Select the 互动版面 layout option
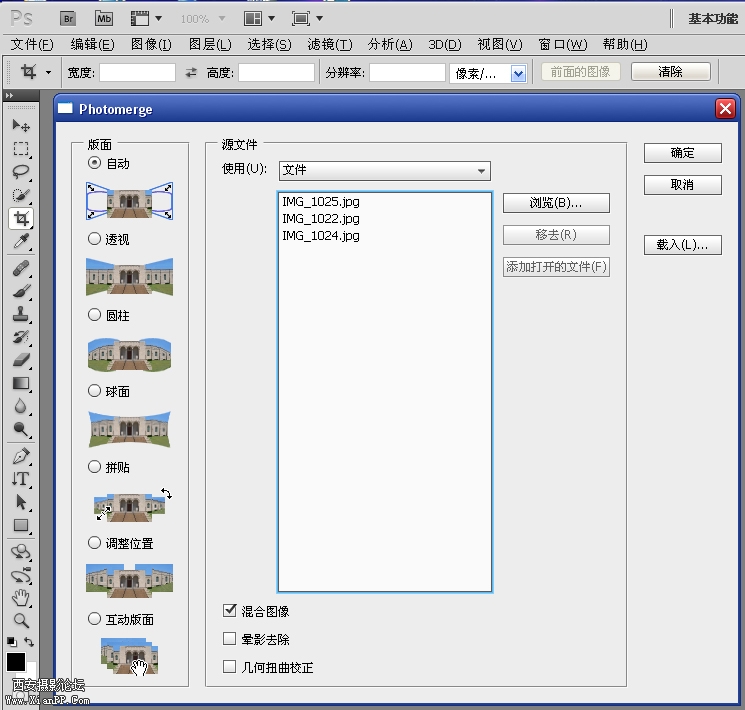The height and width of the screenshot is (710, 745). tap(95, 619)
